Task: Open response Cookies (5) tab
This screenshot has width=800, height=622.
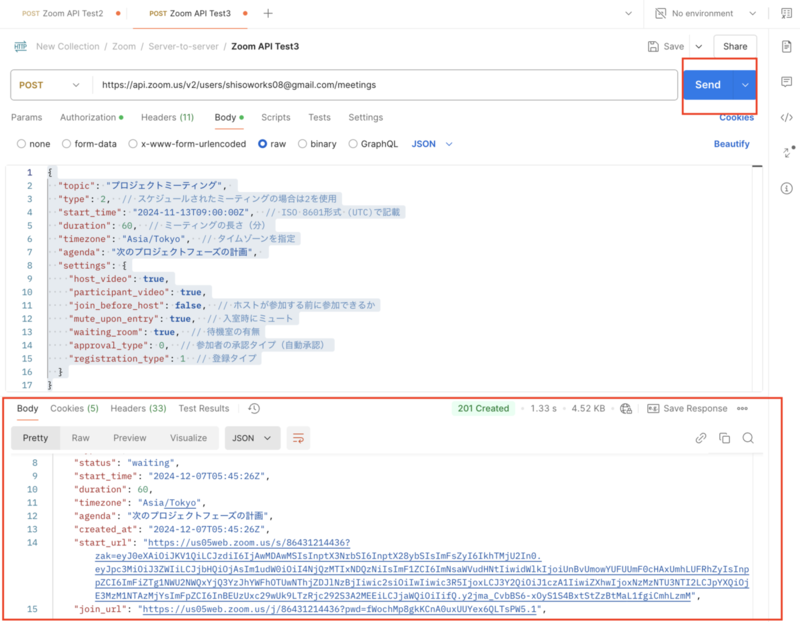Action: click(74, 408)
